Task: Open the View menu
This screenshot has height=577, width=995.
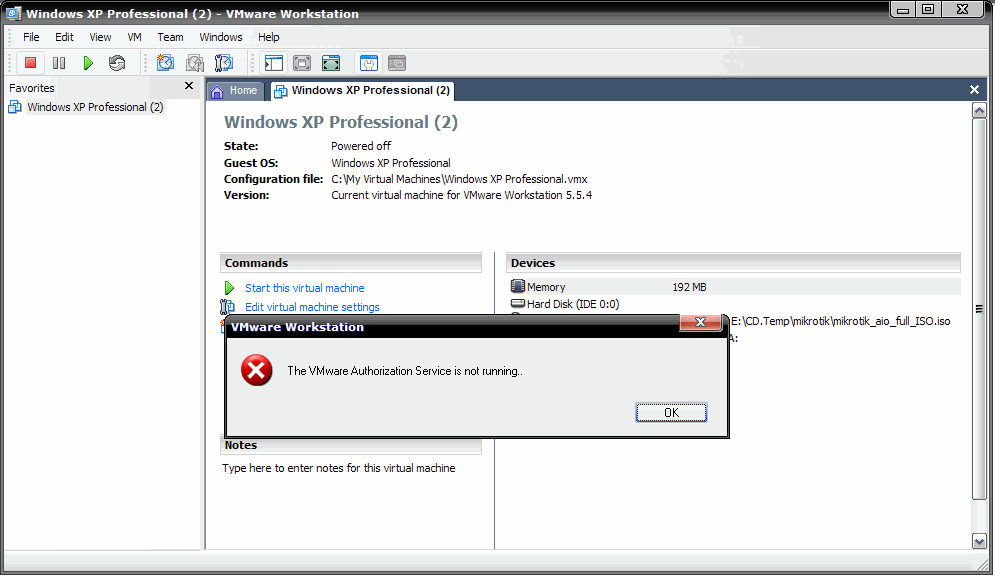Action: tap(100, 37)
